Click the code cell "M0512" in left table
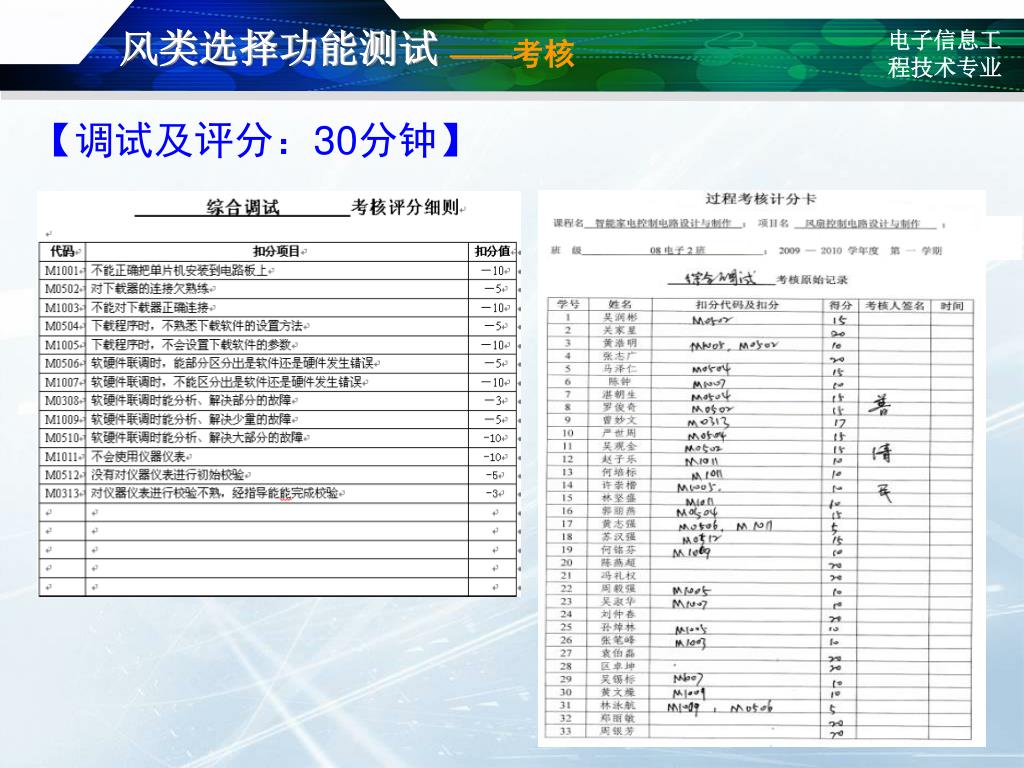The height and width of the screenshot is (768, 1024). coord(61,475)
